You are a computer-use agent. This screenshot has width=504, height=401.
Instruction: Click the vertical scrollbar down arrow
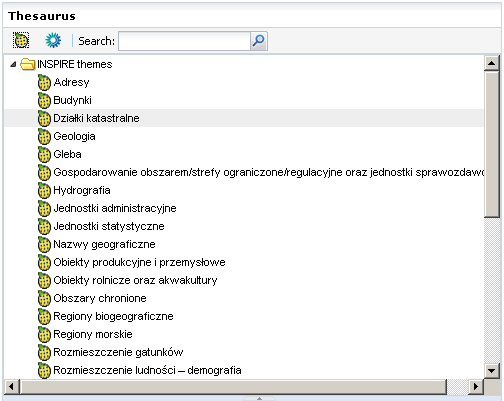[x=492, y=370]
